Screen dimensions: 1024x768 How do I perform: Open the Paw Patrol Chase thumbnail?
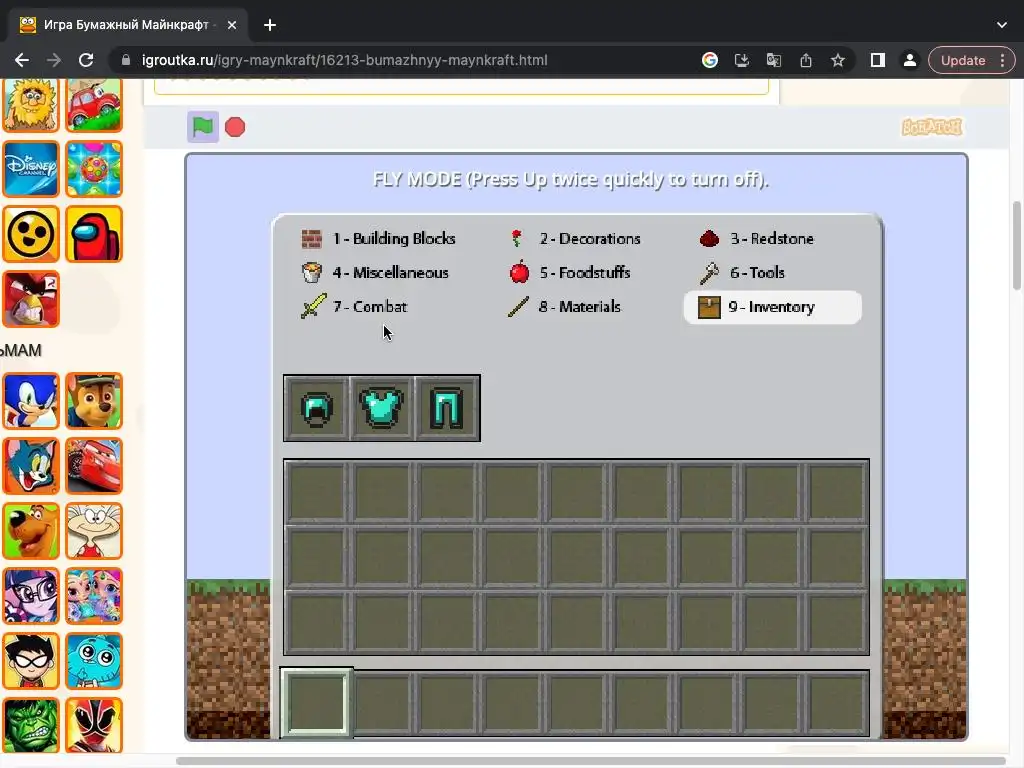94,401
